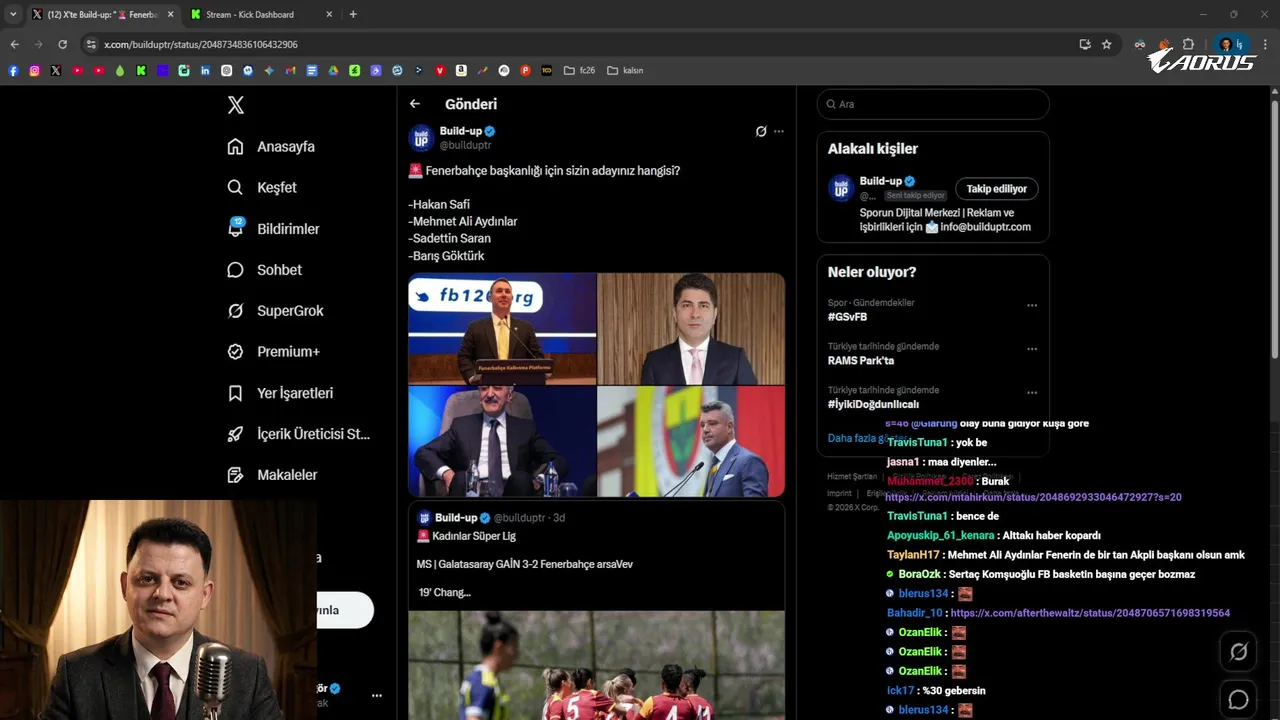The image size is (1280, 720).
Task: Click the Takip ediliyor button
Action: pos(996,189)
